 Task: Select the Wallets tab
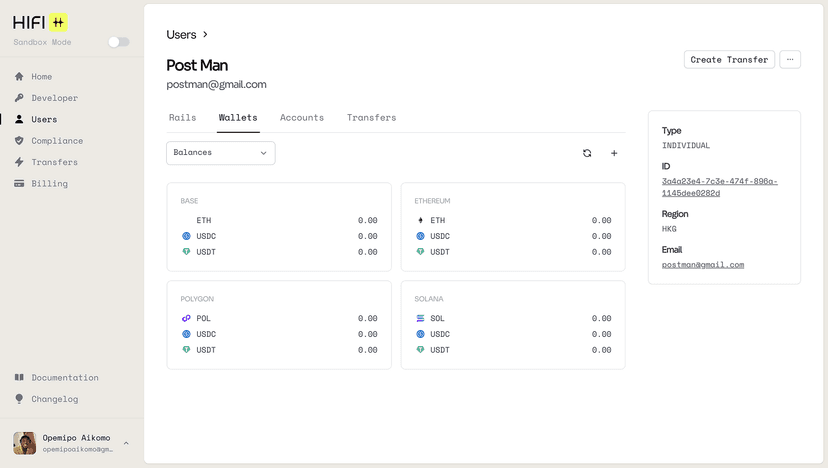[238, 118]
